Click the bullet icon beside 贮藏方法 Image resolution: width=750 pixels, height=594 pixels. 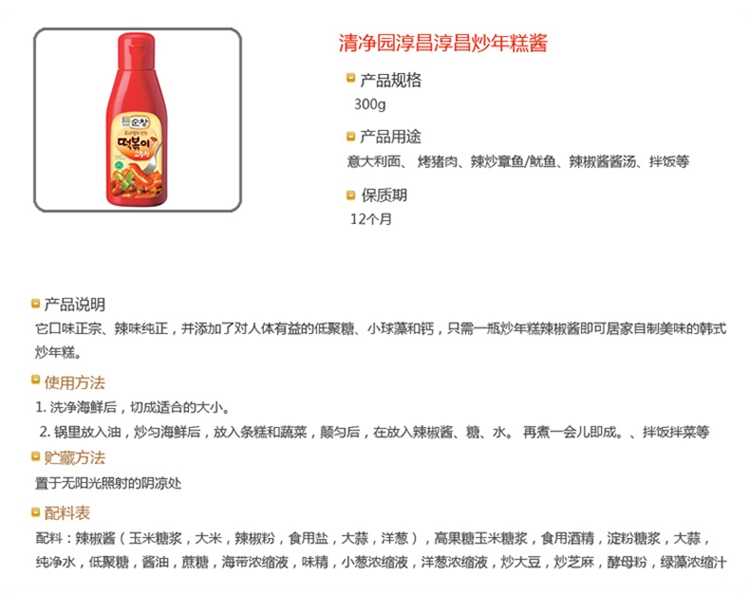[x=35, y=457]
